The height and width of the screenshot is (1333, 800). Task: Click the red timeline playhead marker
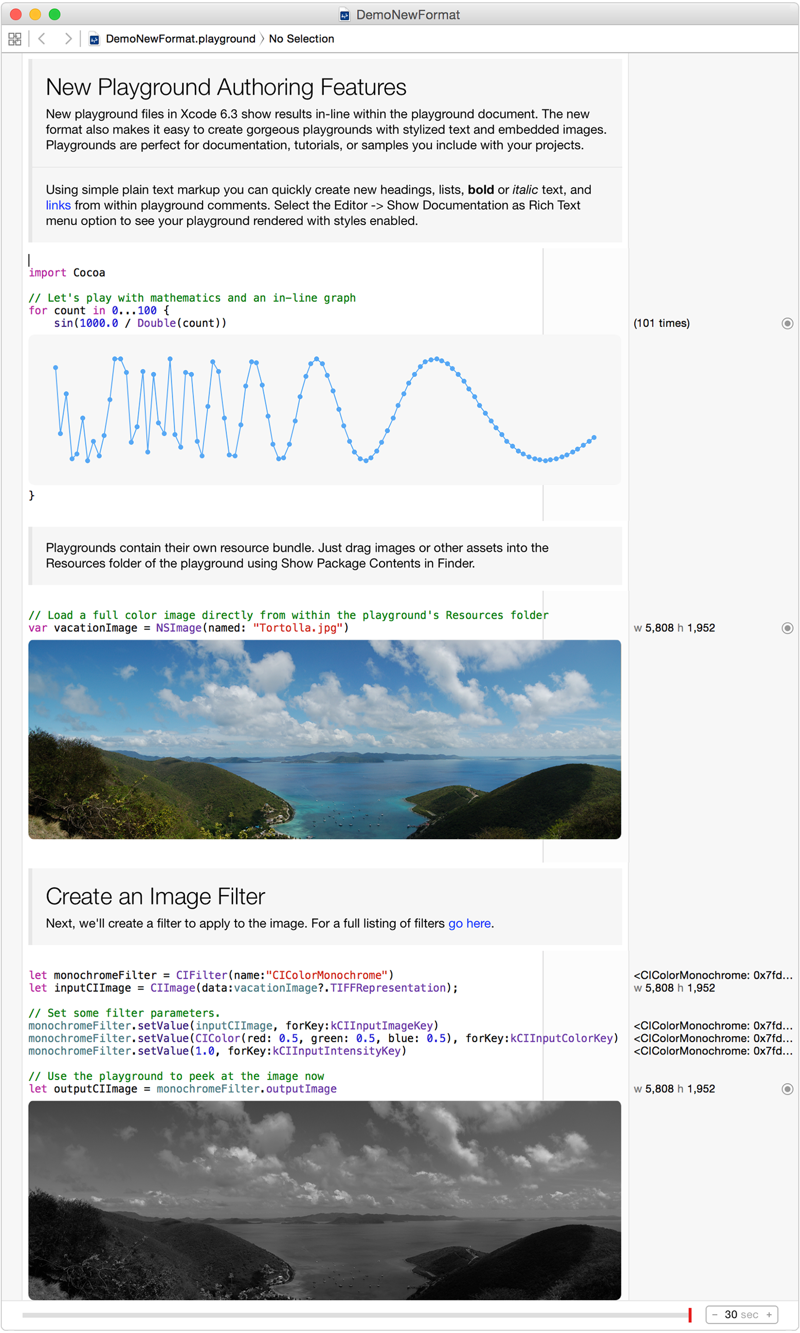tap(690, 1315)
